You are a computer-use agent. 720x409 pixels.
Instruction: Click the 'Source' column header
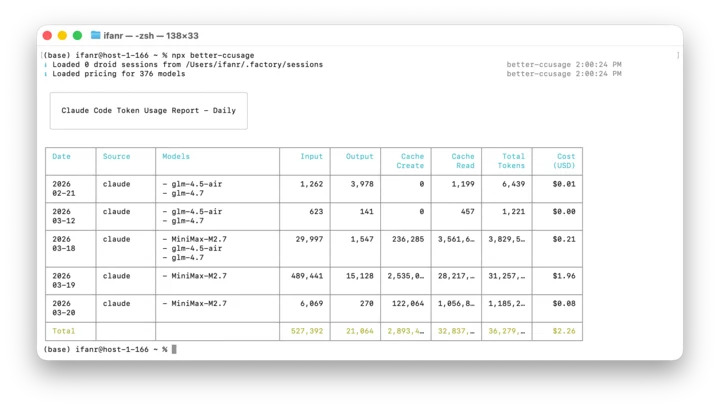tap(116, 157)
